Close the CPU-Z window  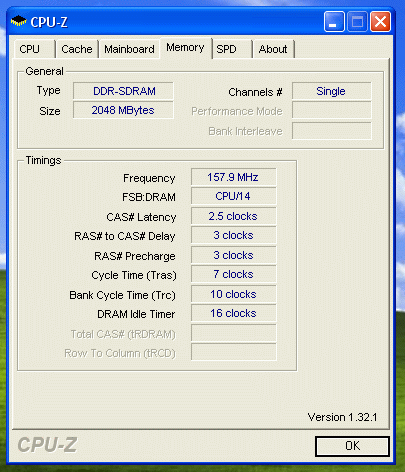pos(380,22)
